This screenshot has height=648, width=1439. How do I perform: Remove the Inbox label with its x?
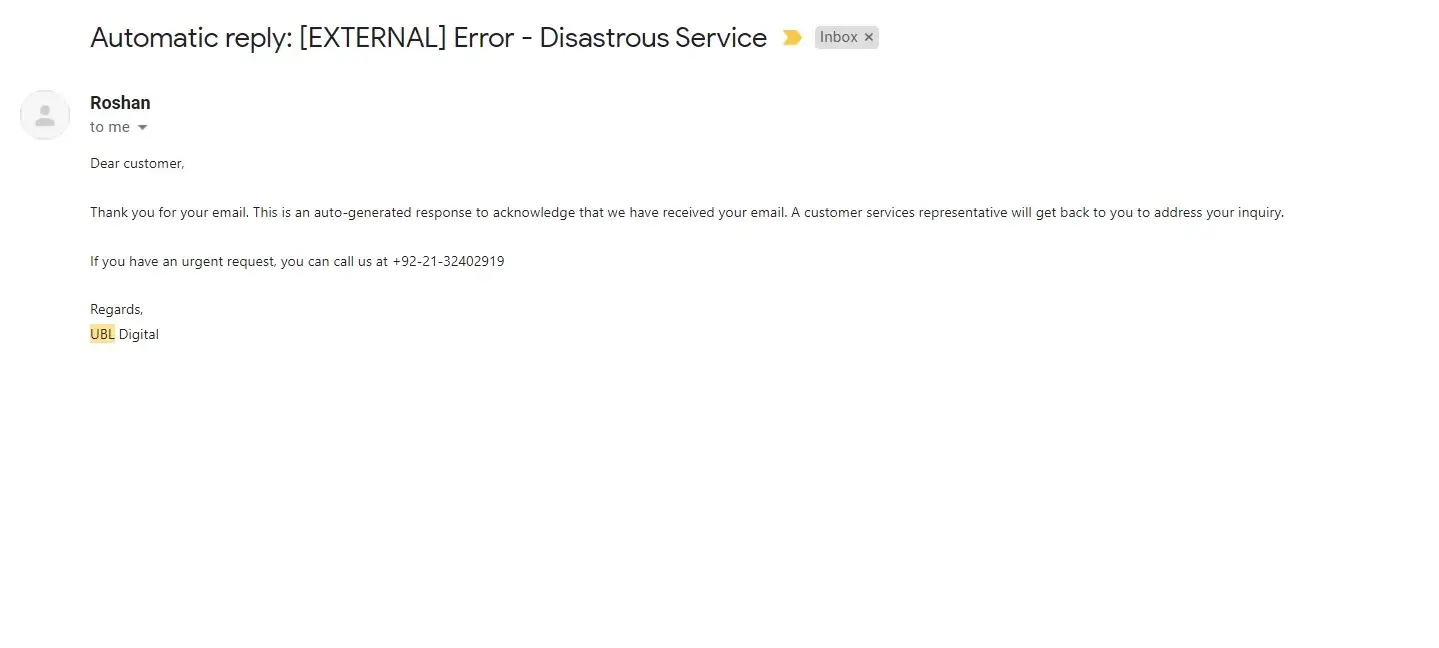pyautogui.click(x=869, y=38)
